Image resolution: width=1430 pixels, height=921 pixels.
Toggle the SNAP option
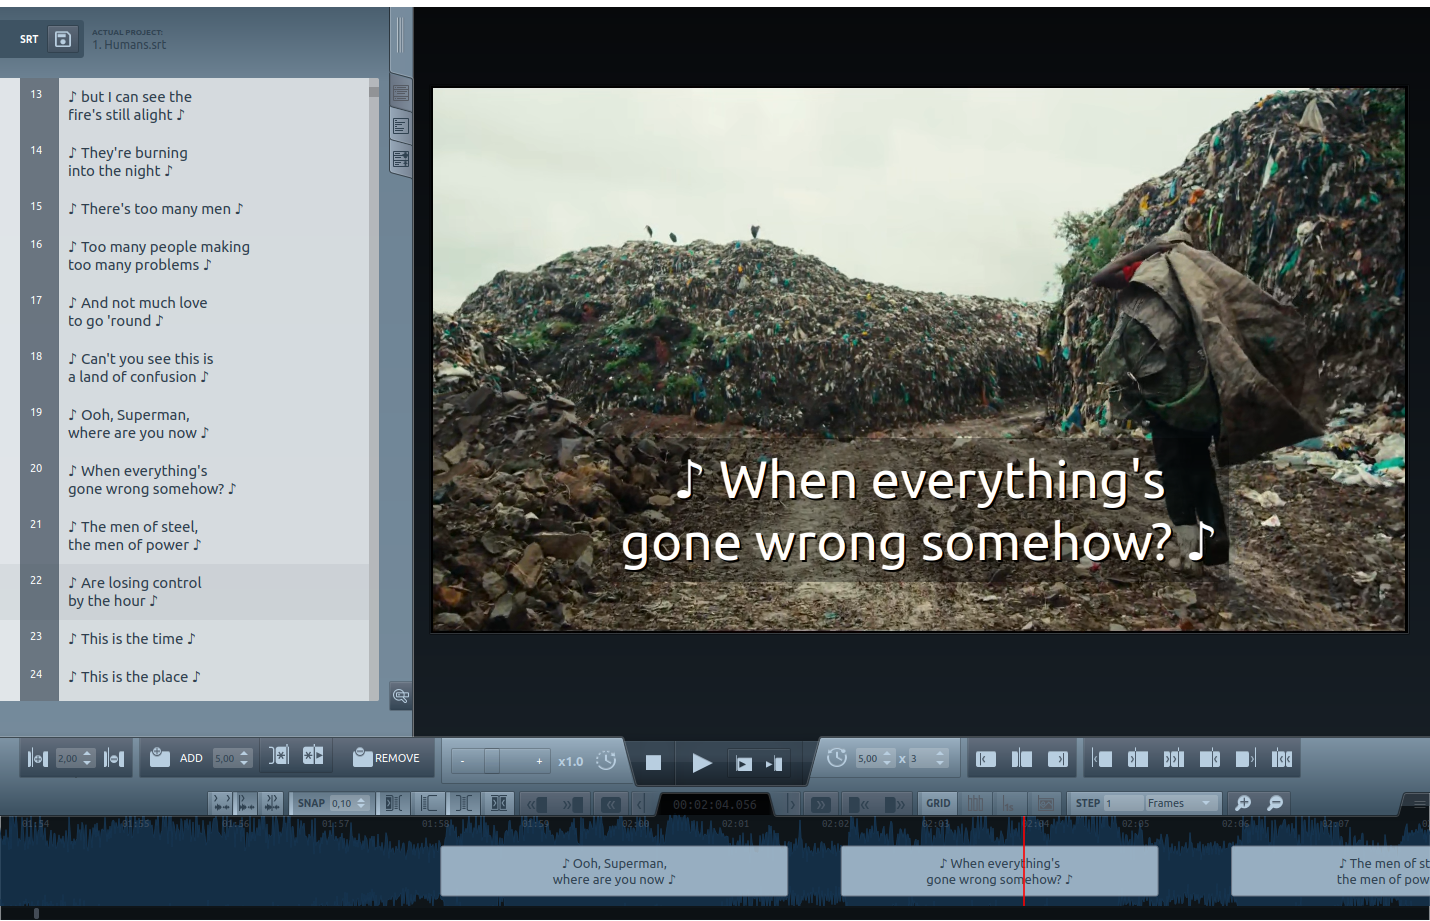click(x=311, y=803)
